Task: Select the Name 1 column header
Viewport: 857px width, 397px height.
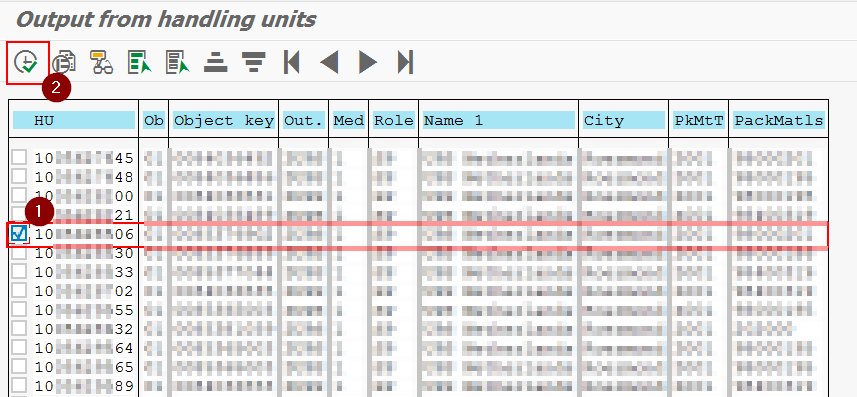Action: tap(498, 120)
